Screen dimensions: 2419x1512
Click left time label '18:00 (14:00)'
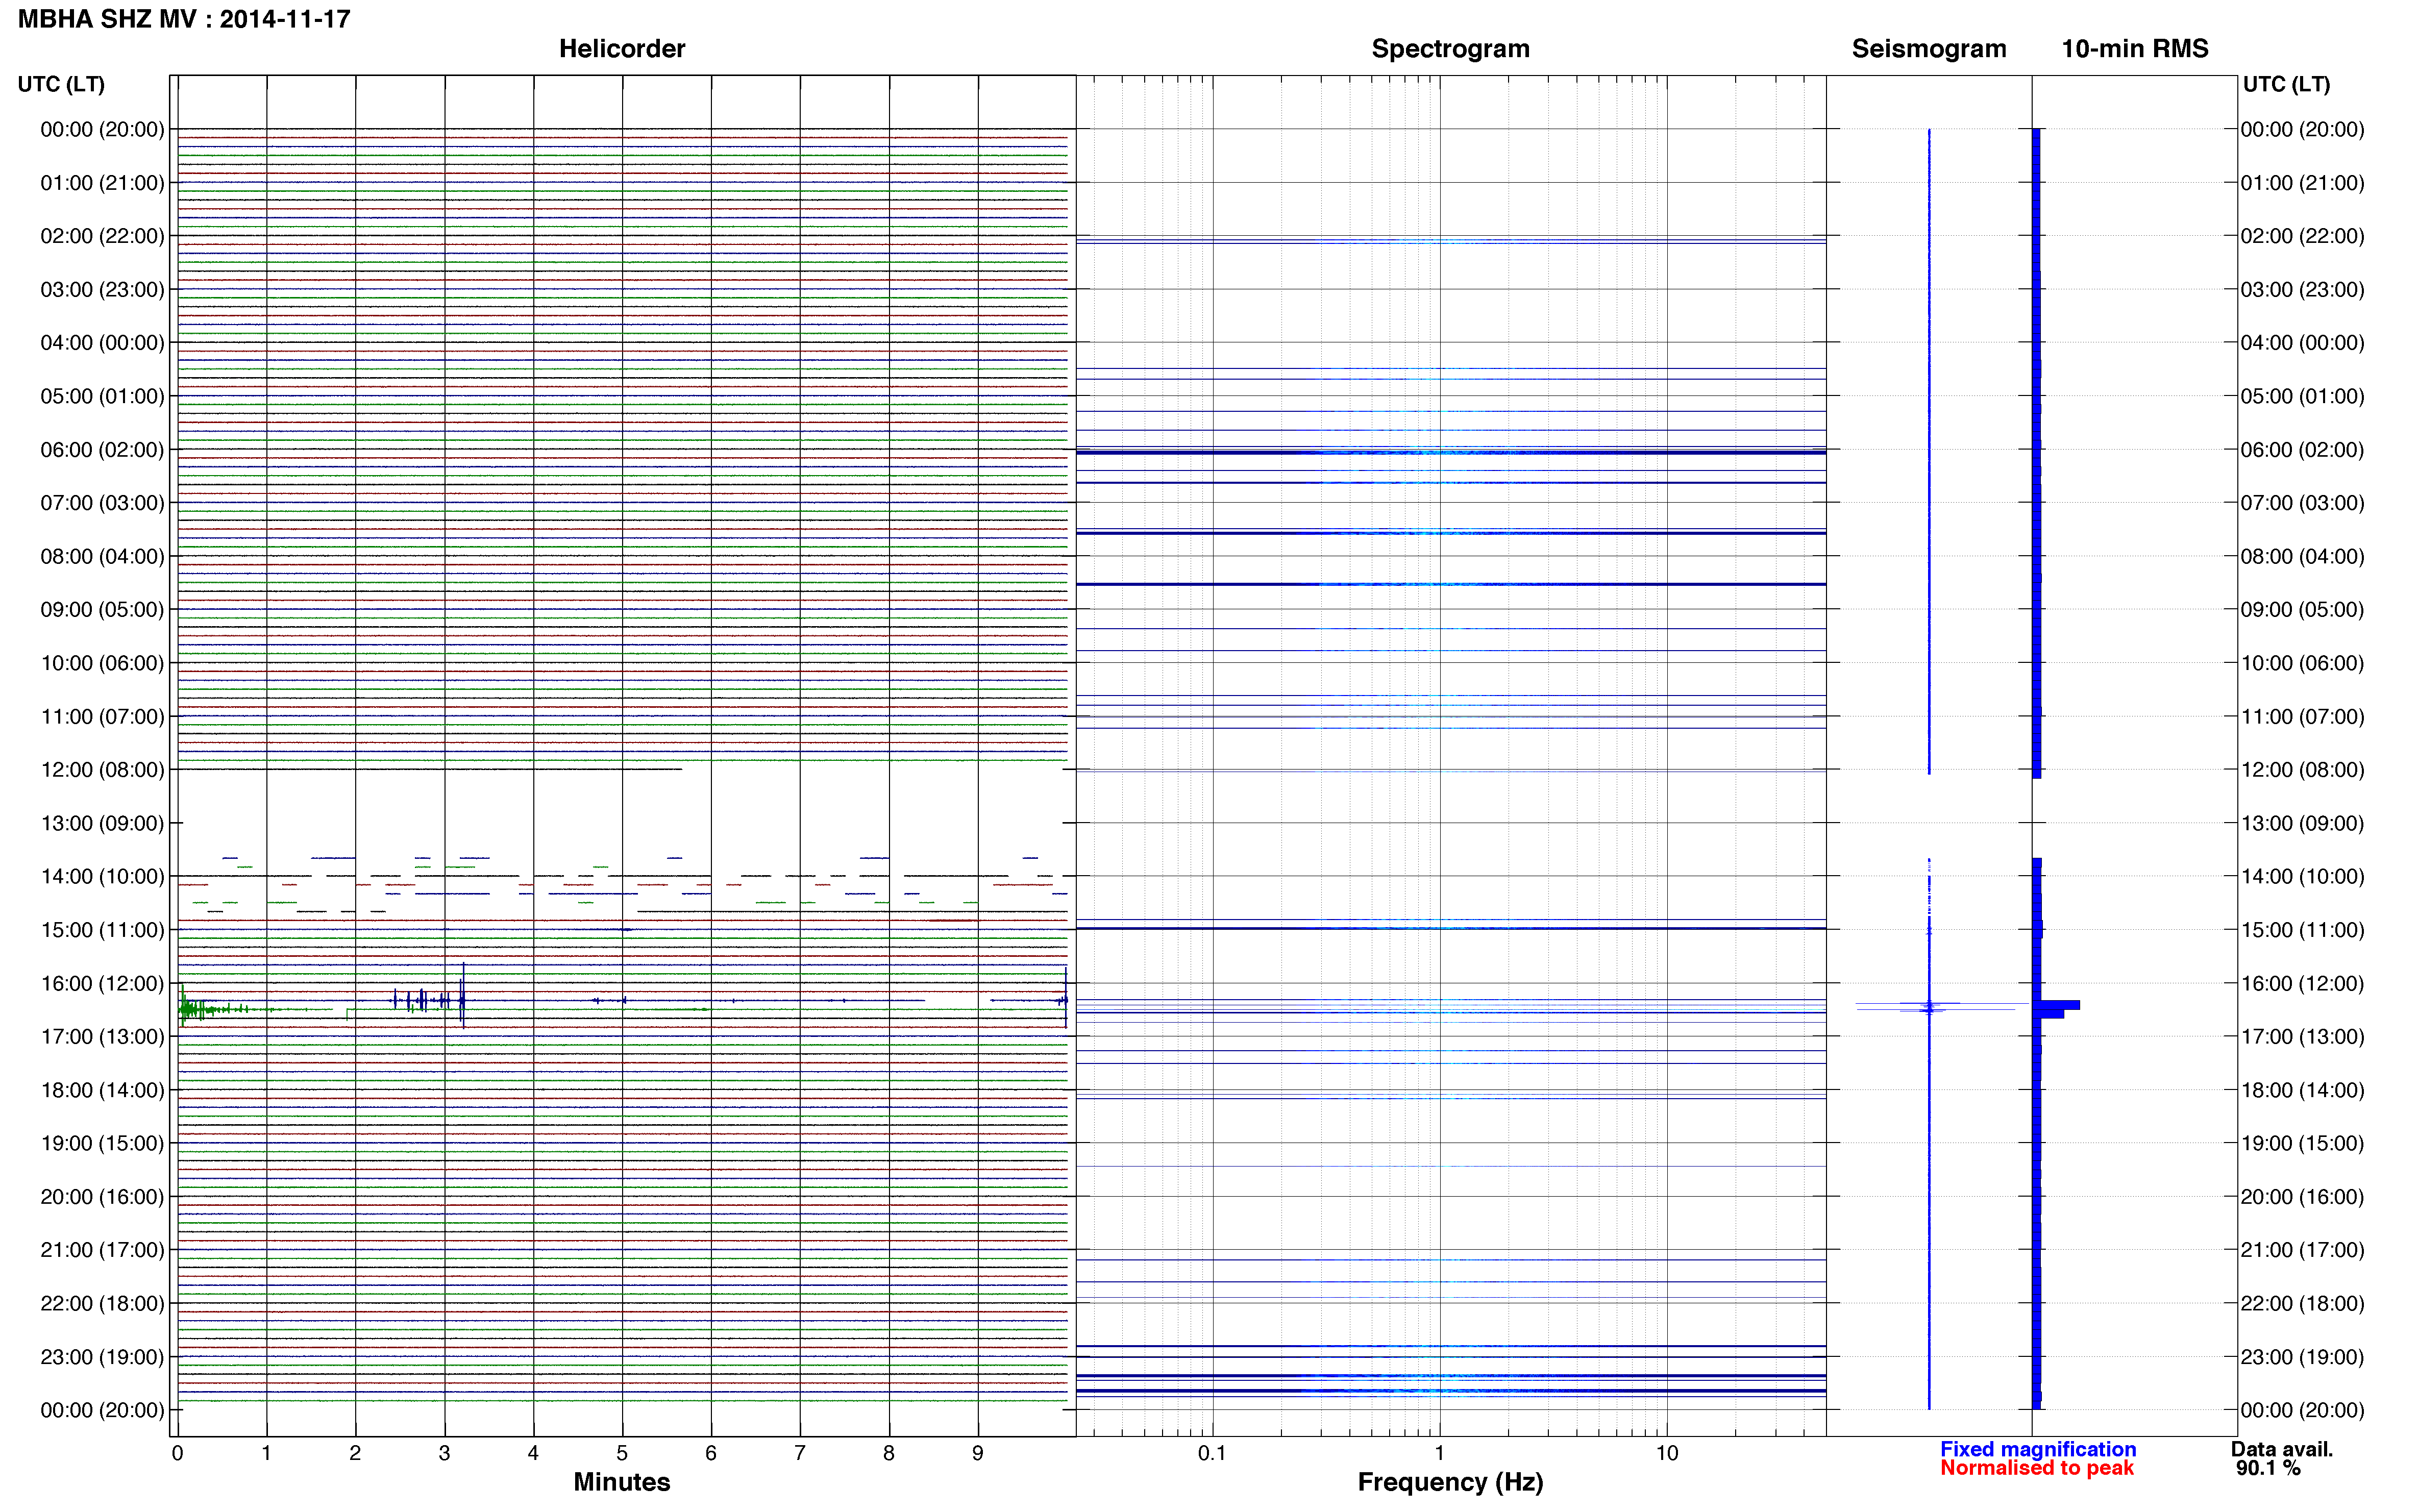coord(102,1090)
